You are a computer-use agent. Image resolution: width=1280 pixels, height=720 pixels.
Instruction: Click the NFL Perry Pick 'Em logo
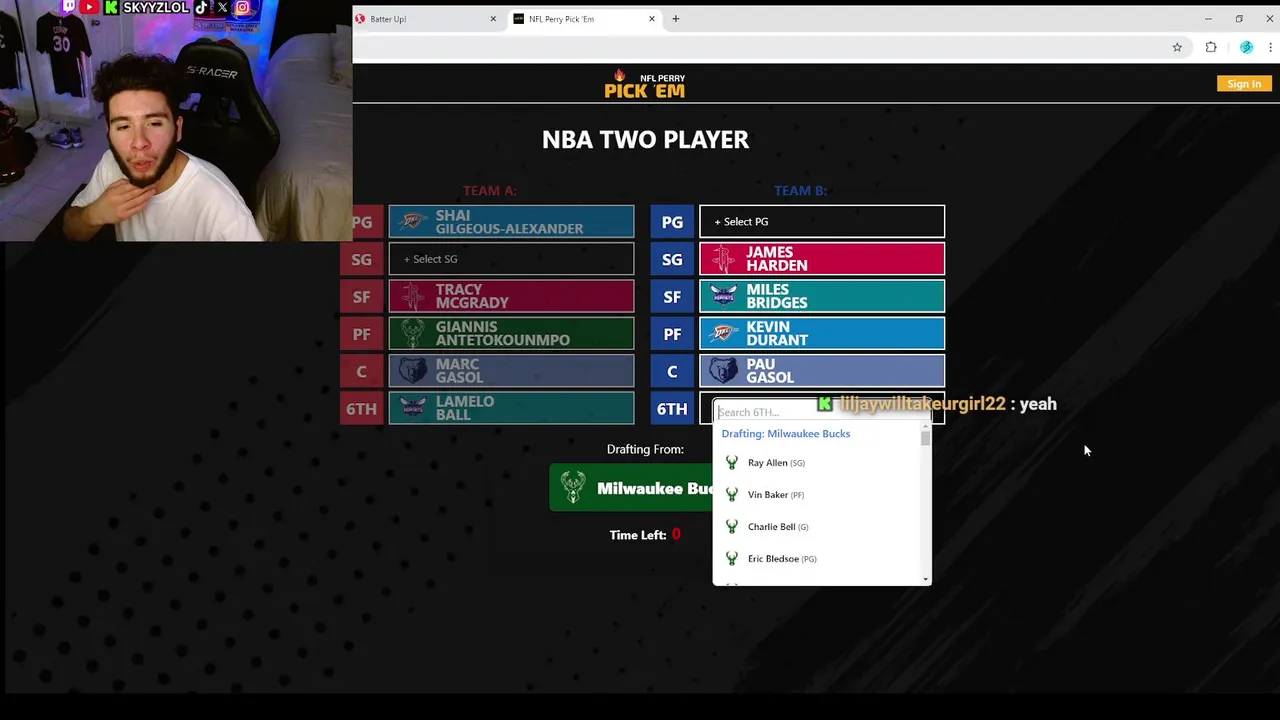(645, 84)
